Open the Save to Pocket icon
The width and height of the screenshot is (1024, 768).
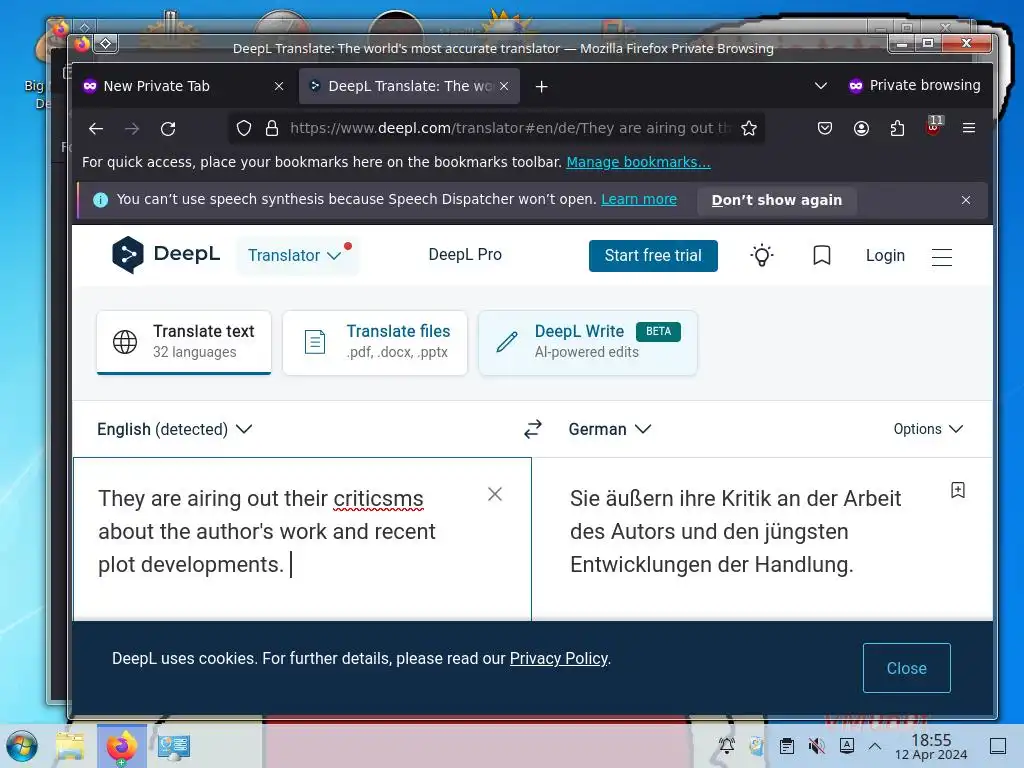tap(825, 128)
